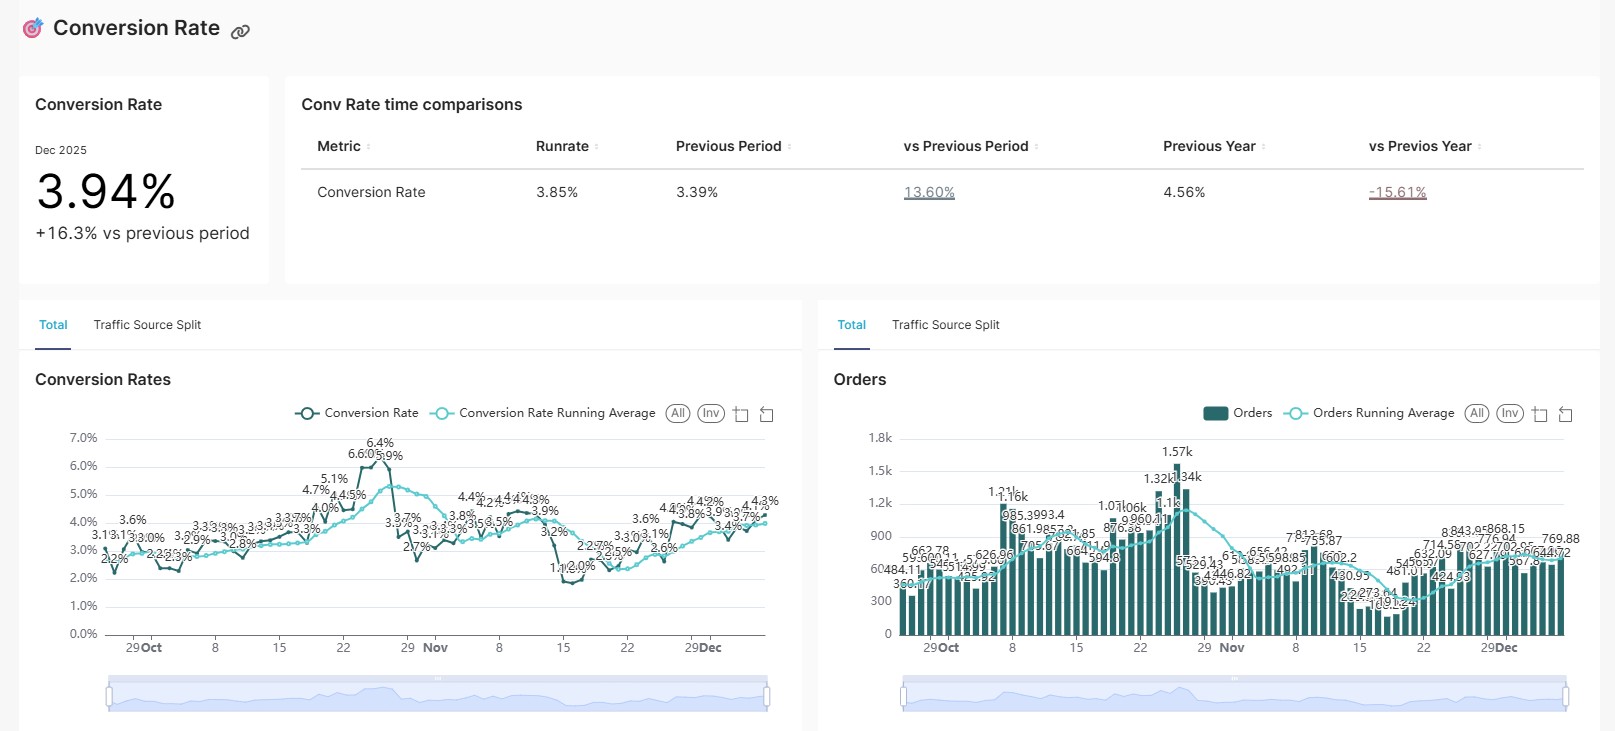Activate zoom select tool on Conversion Rates chart
The width and height of the screenshot is (1615, 731).
[x=741, y=414]
